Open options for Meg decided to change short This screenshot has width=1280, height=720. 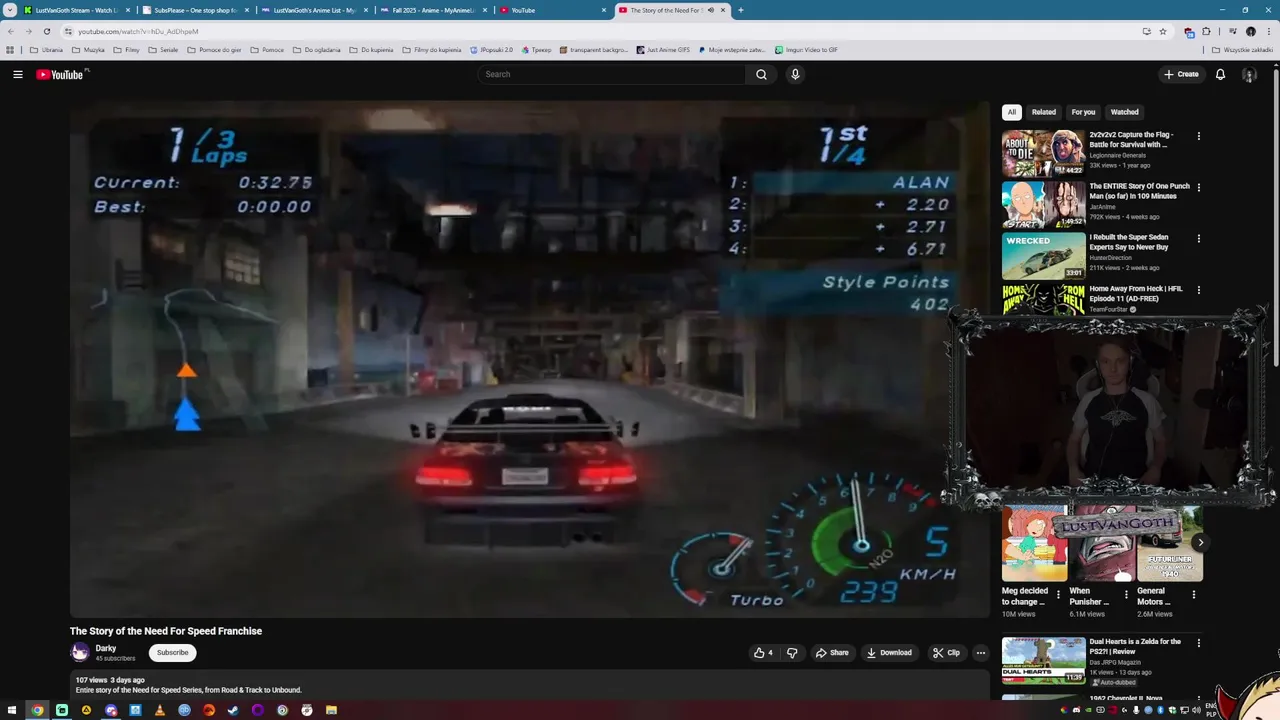click(1058, 594)
